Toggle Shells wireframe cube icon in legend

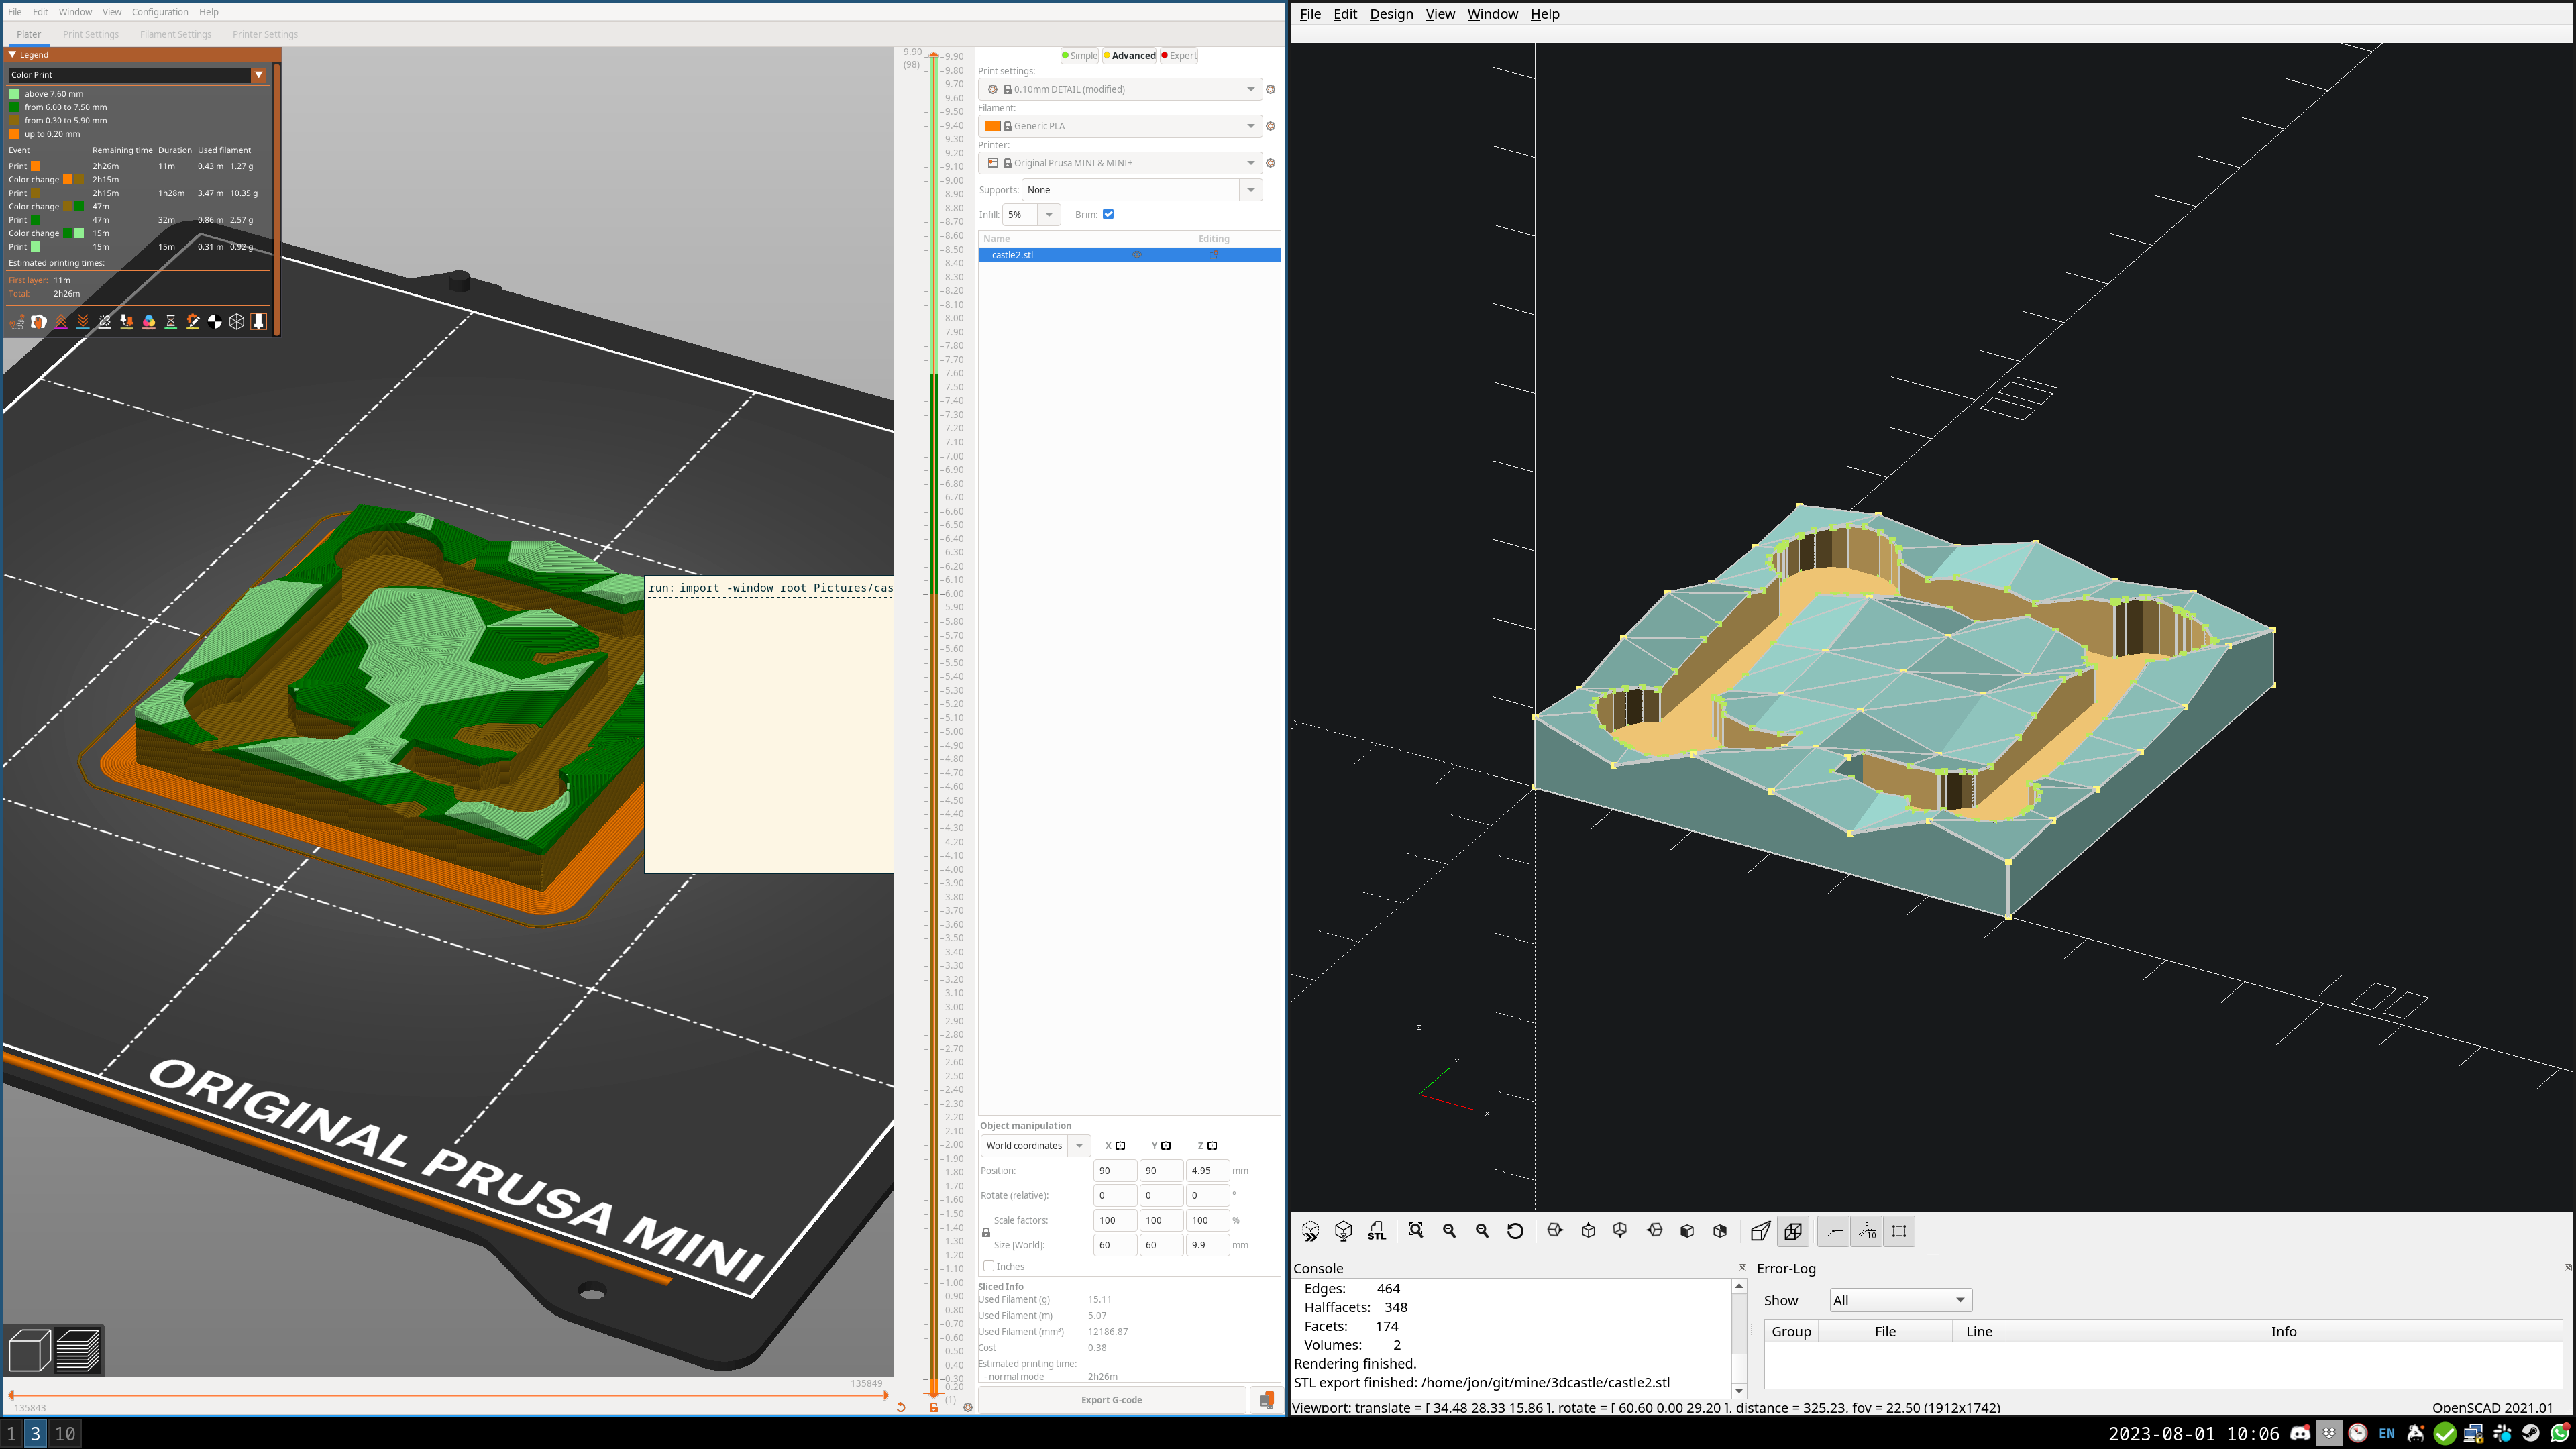point(237,322)
